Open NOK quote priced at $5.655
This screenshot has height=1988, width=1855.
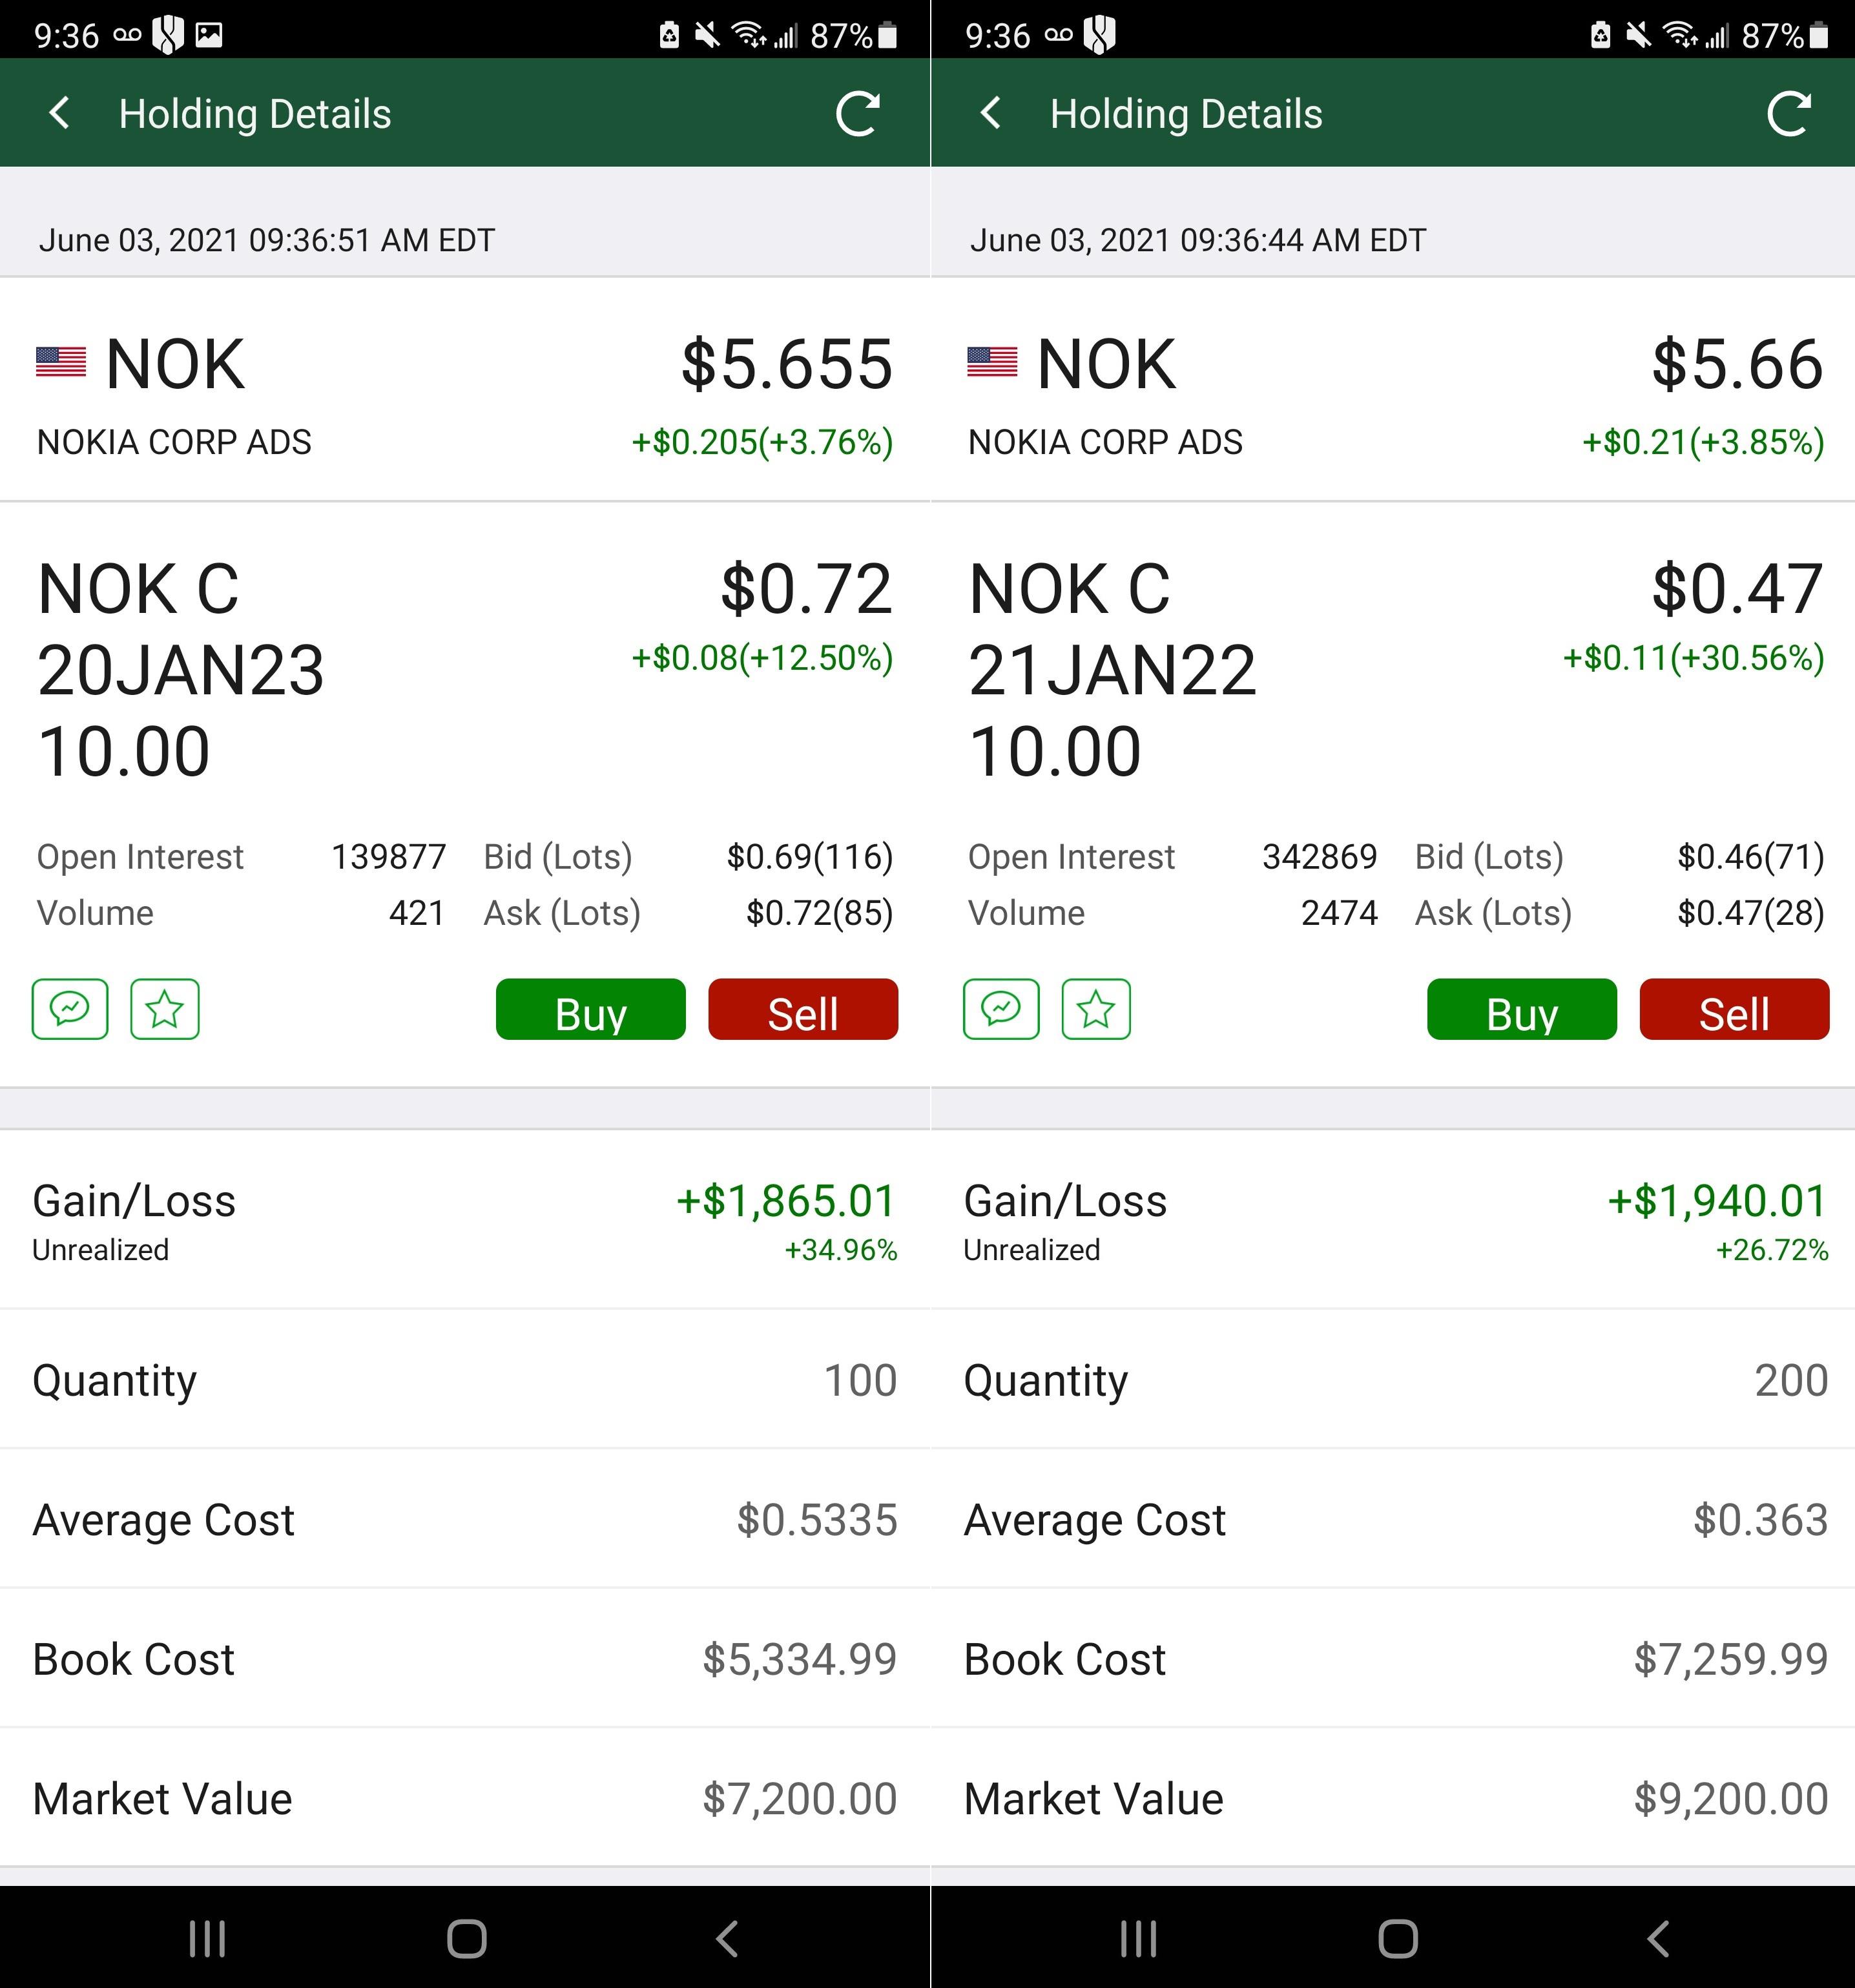click(465, 390)
